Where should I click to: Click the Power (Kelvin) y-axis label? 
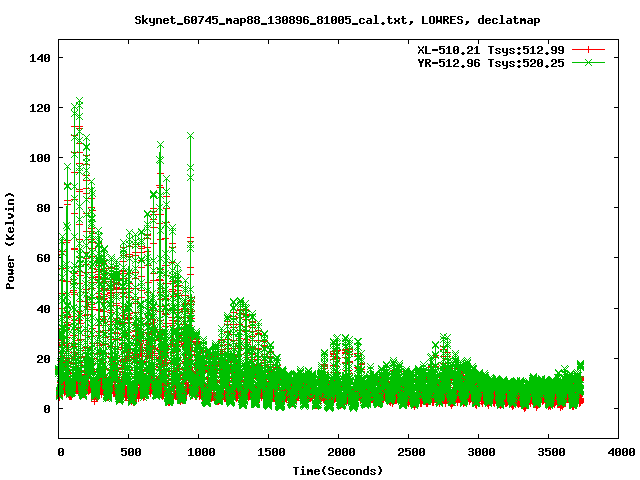click(x=10, y=241)
